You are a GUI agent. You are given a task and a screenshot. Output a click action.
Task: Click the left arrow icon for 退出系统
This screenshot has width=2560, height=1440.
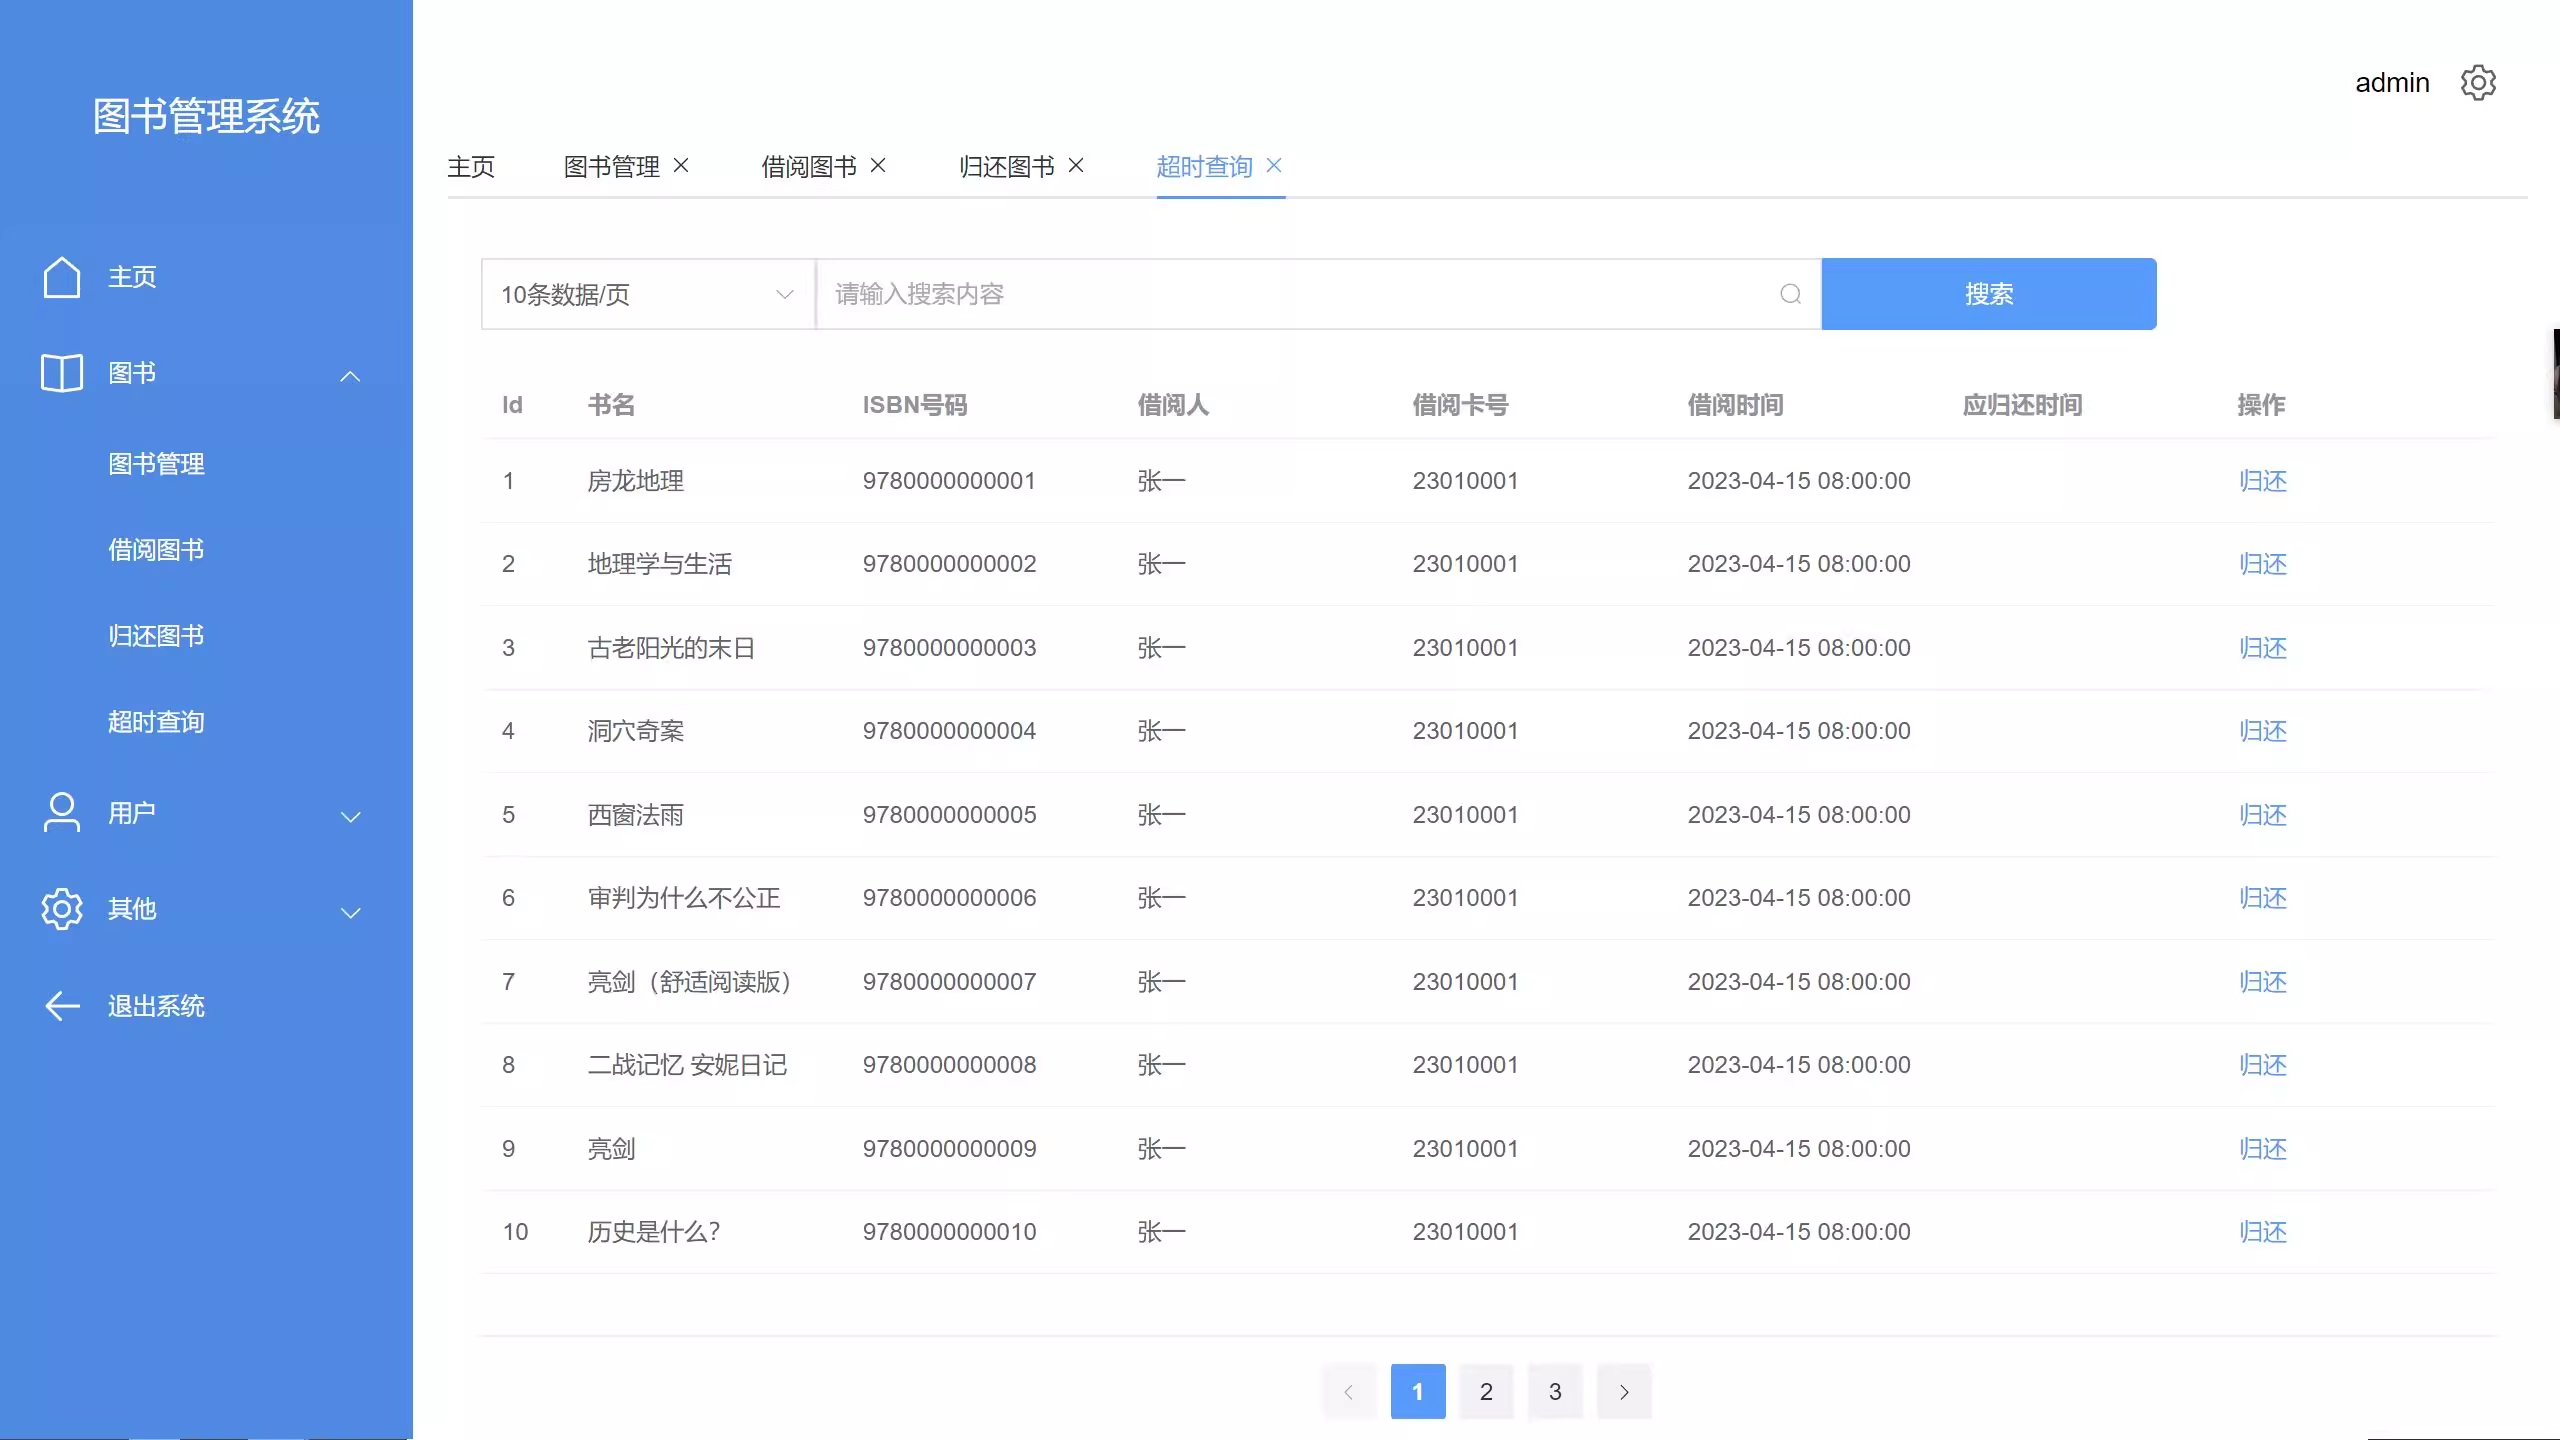(62, 1006)
